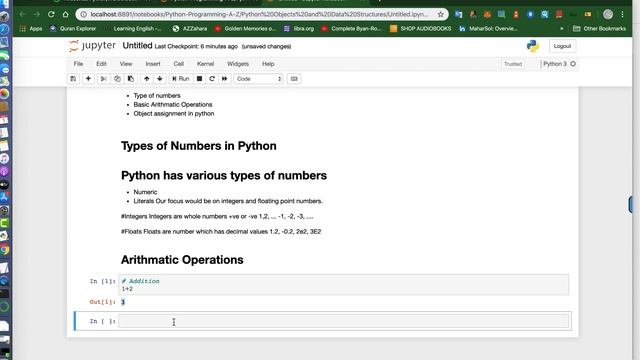Open the Learning English bookmark
This screenshot has width=640, height=360.
(x=133, y=29)
